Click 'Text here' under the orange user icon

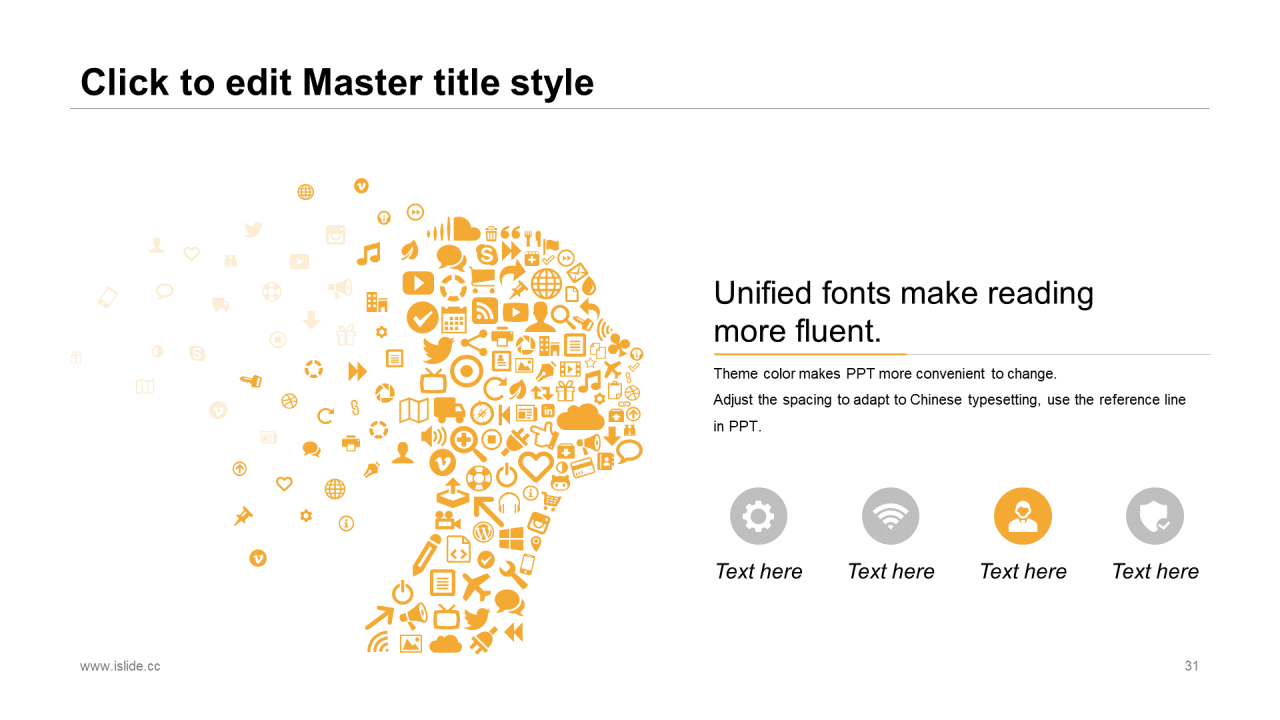point(1023,571)
